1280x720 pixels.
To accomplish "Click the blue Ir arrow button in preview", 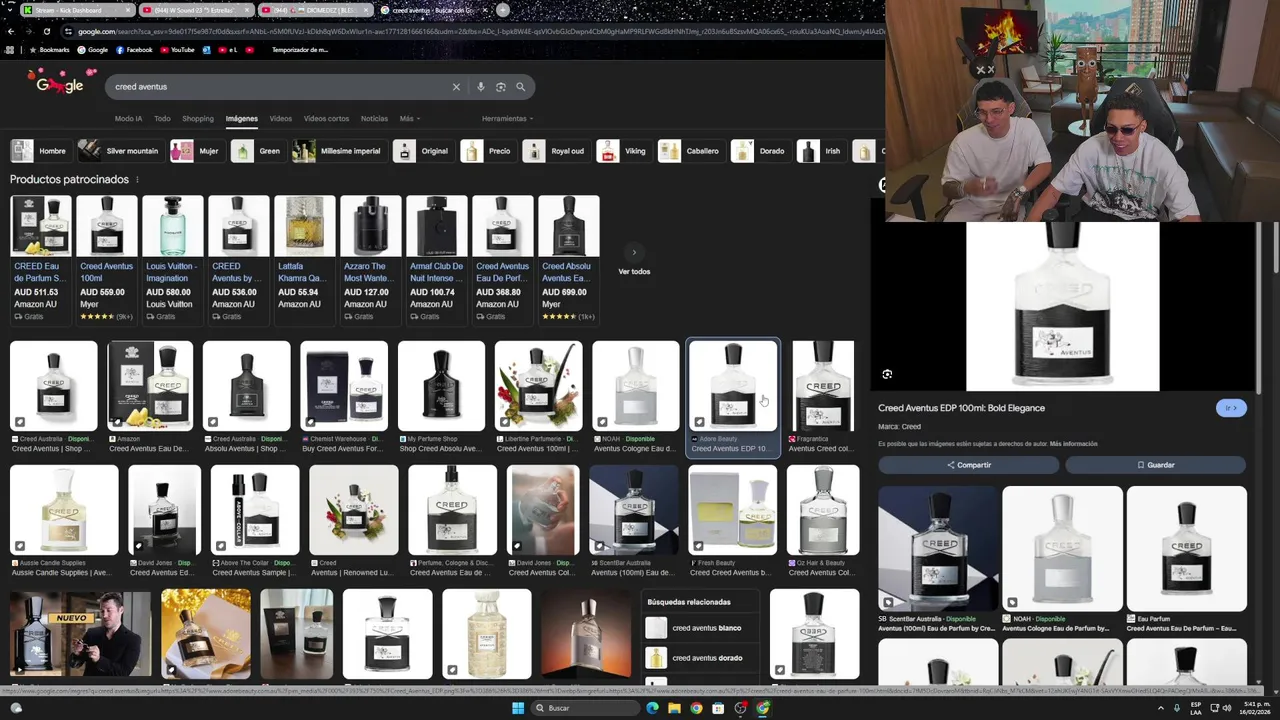I will (x=1231, y=408).
